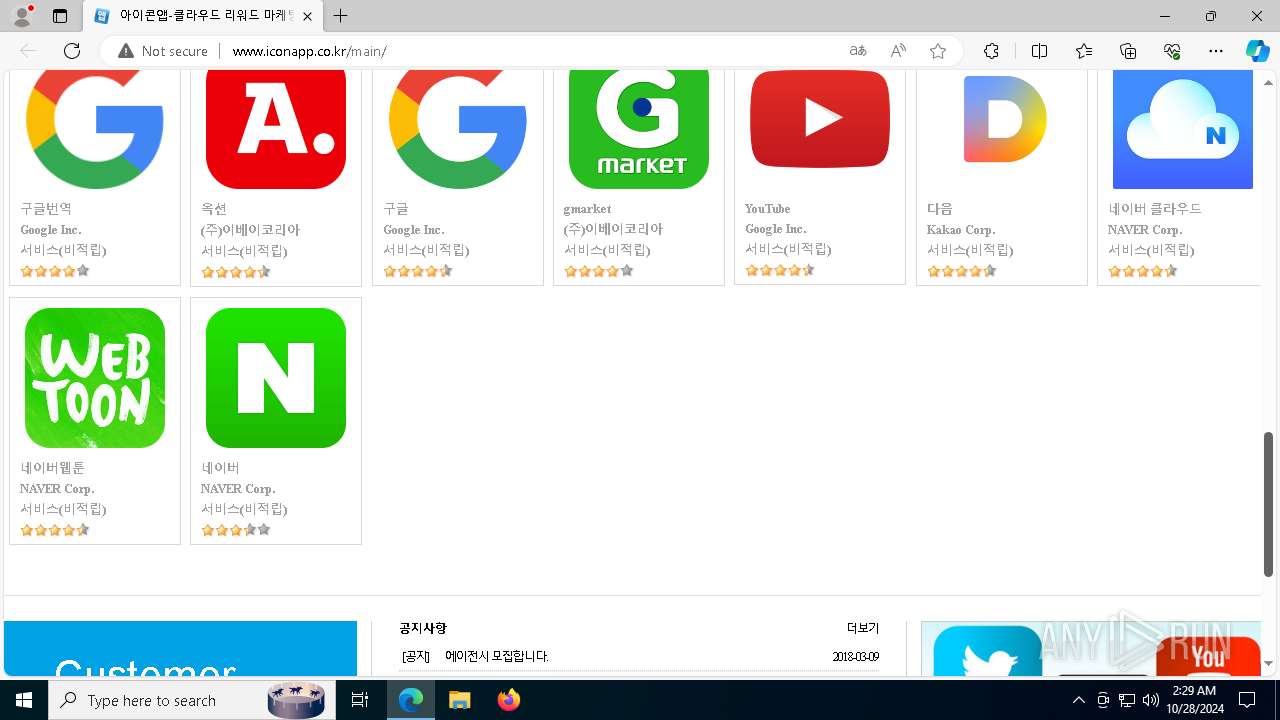Click the scrollbar down arrow
The height and width of the screenshot is (720, 1280).
click(x=1269, y=664)
